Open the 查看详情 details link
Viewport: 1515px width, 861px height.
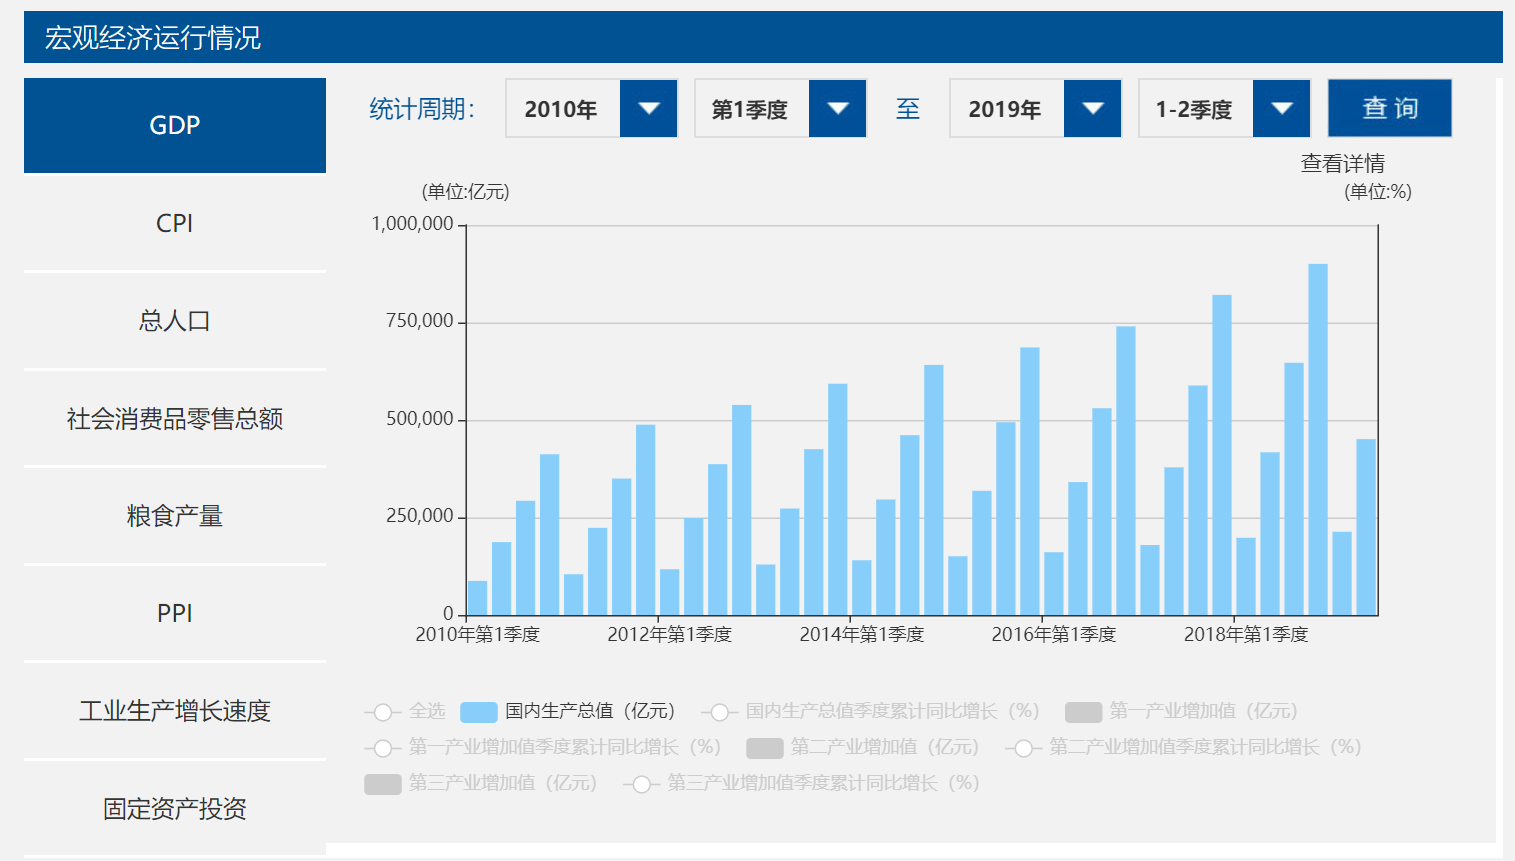coord(1342,163)
